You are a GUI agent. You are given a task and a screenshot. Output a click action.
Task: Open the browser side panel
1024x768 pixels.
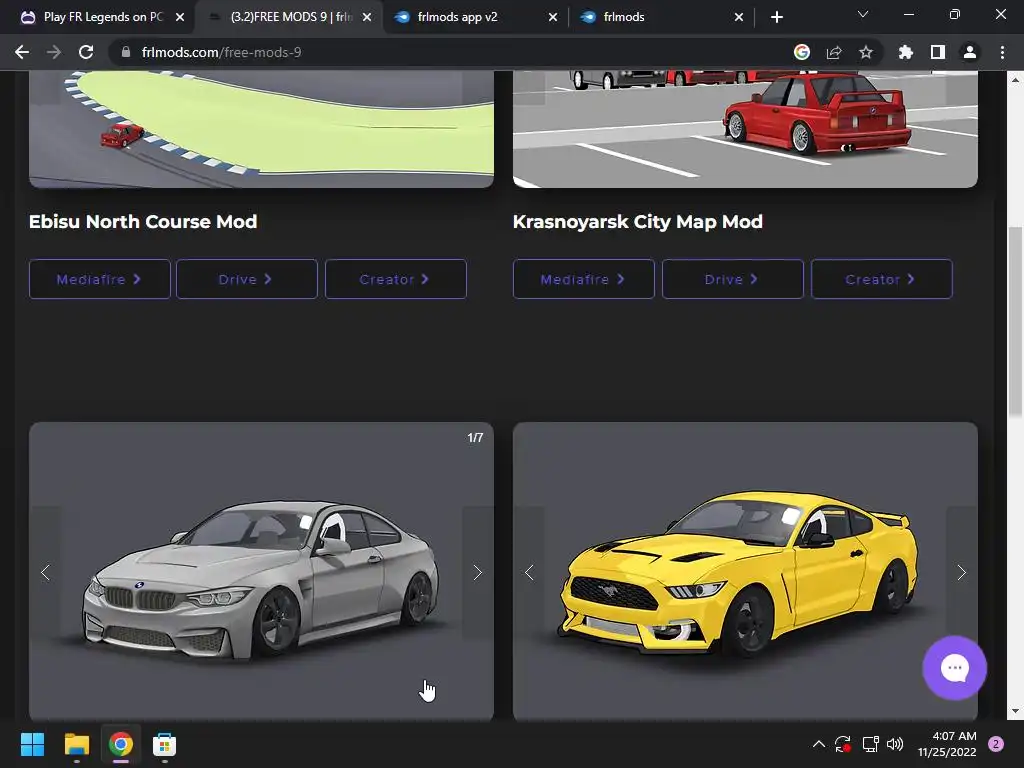[938, 52]
